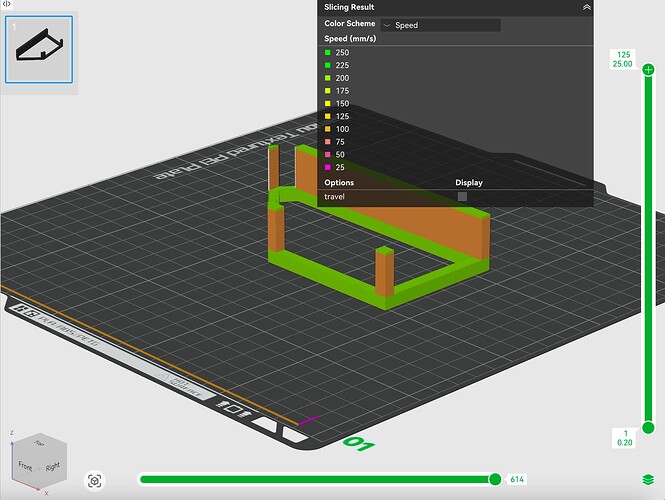Click the 200 speed swatch
This screenshot has width=665, height=500.
[x=327, y=78]
